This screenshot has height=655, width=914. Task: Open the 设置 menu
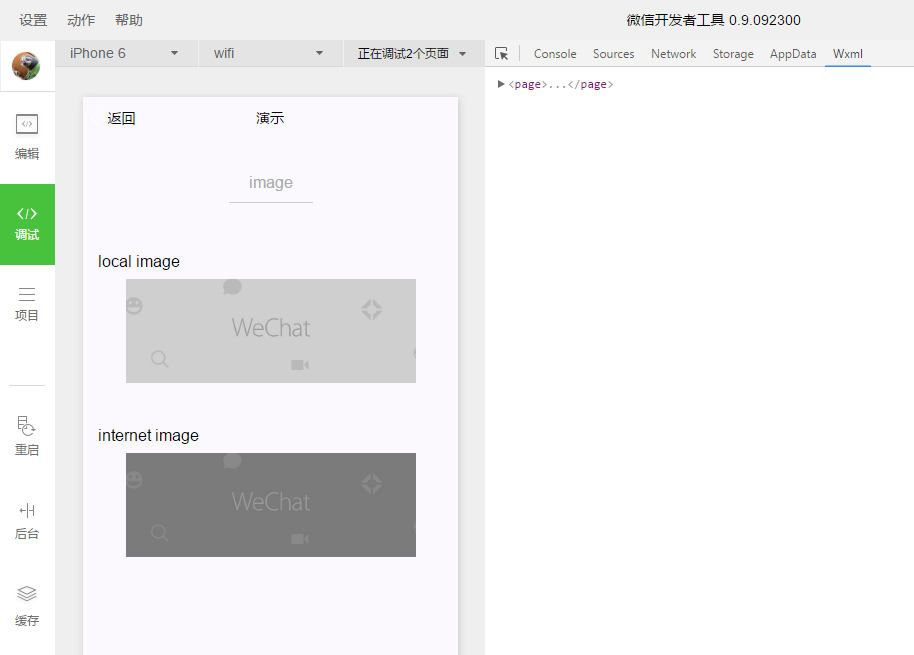pos(33,20)
